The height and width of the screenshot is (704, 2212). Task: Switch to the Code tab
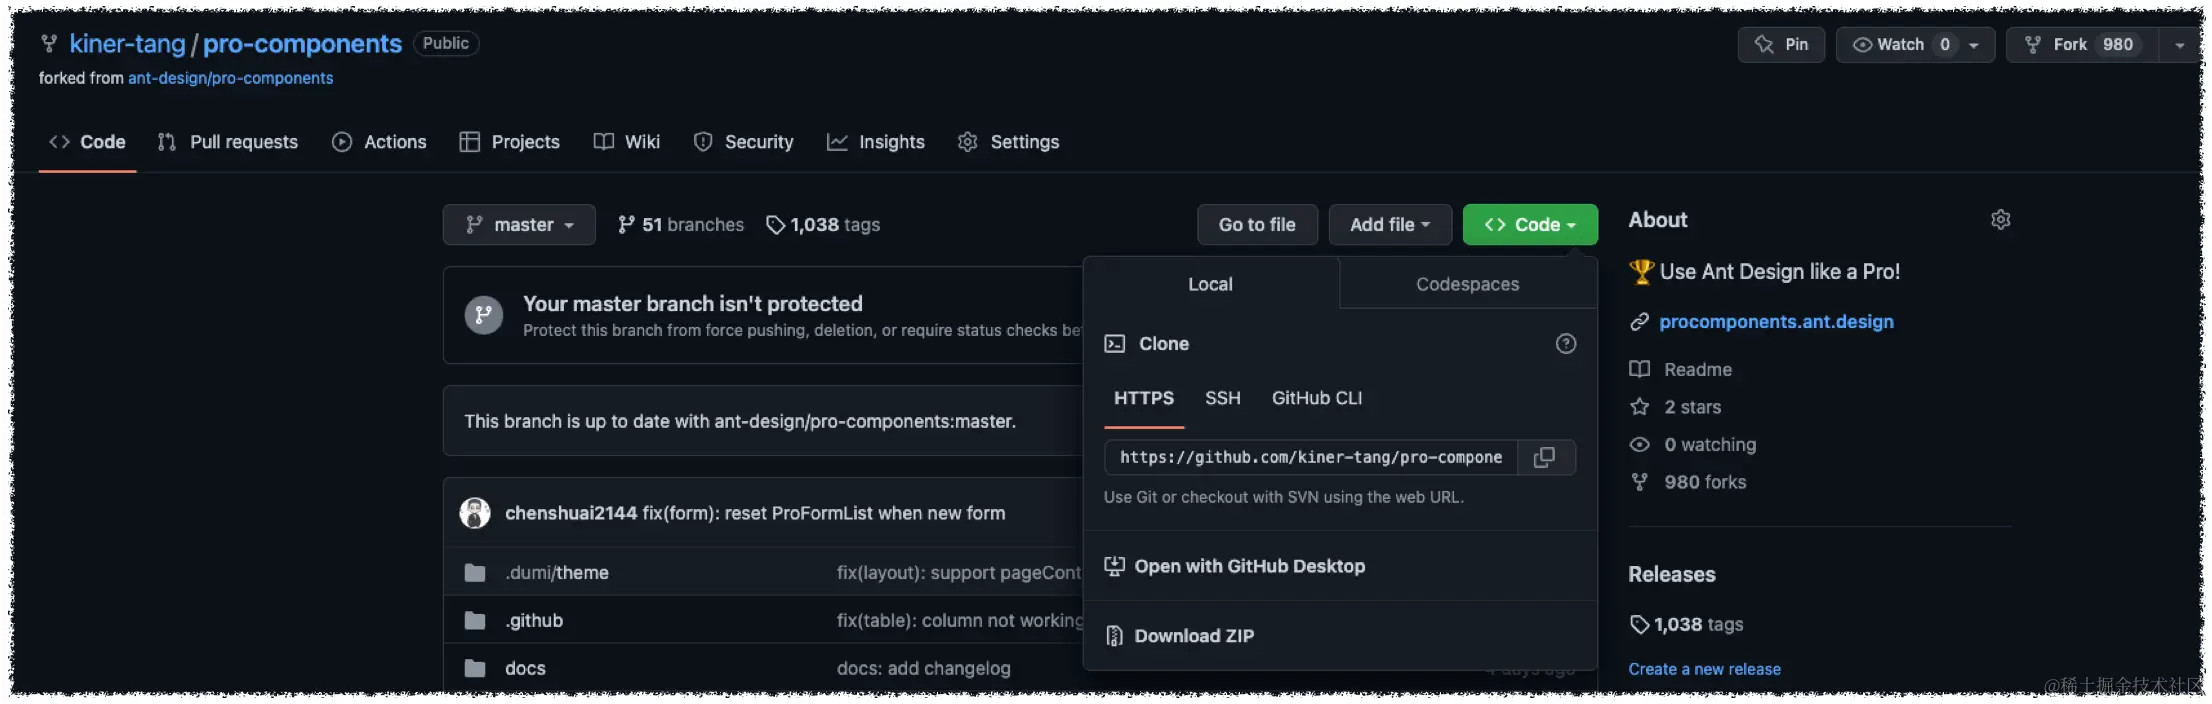coord(87,142)
